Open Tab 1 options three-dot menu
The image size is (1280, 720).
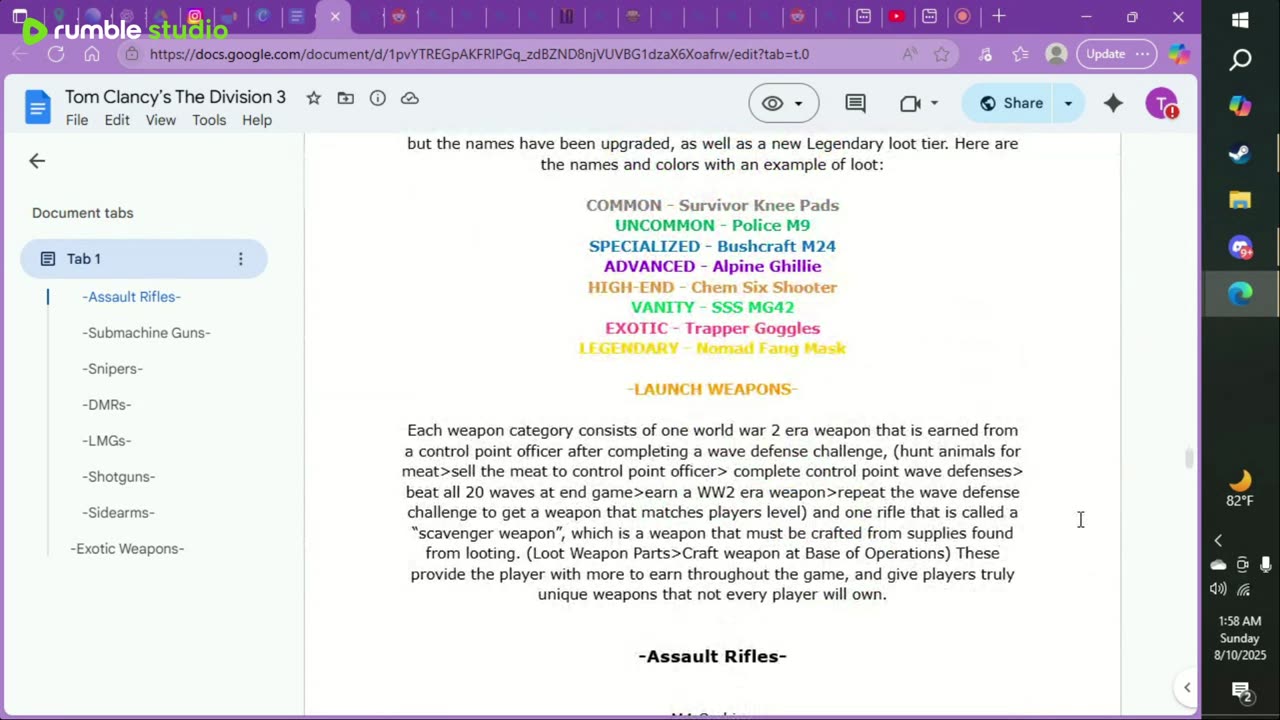(x=240, y=259)
